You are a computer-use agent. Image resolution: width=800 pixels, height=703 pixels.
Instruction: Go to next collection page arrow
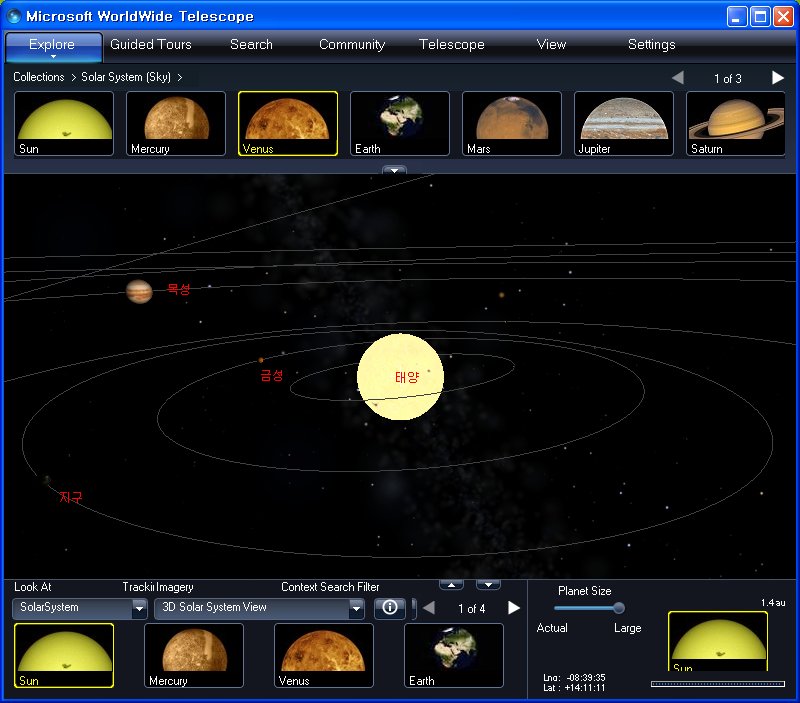pos(778,78)
